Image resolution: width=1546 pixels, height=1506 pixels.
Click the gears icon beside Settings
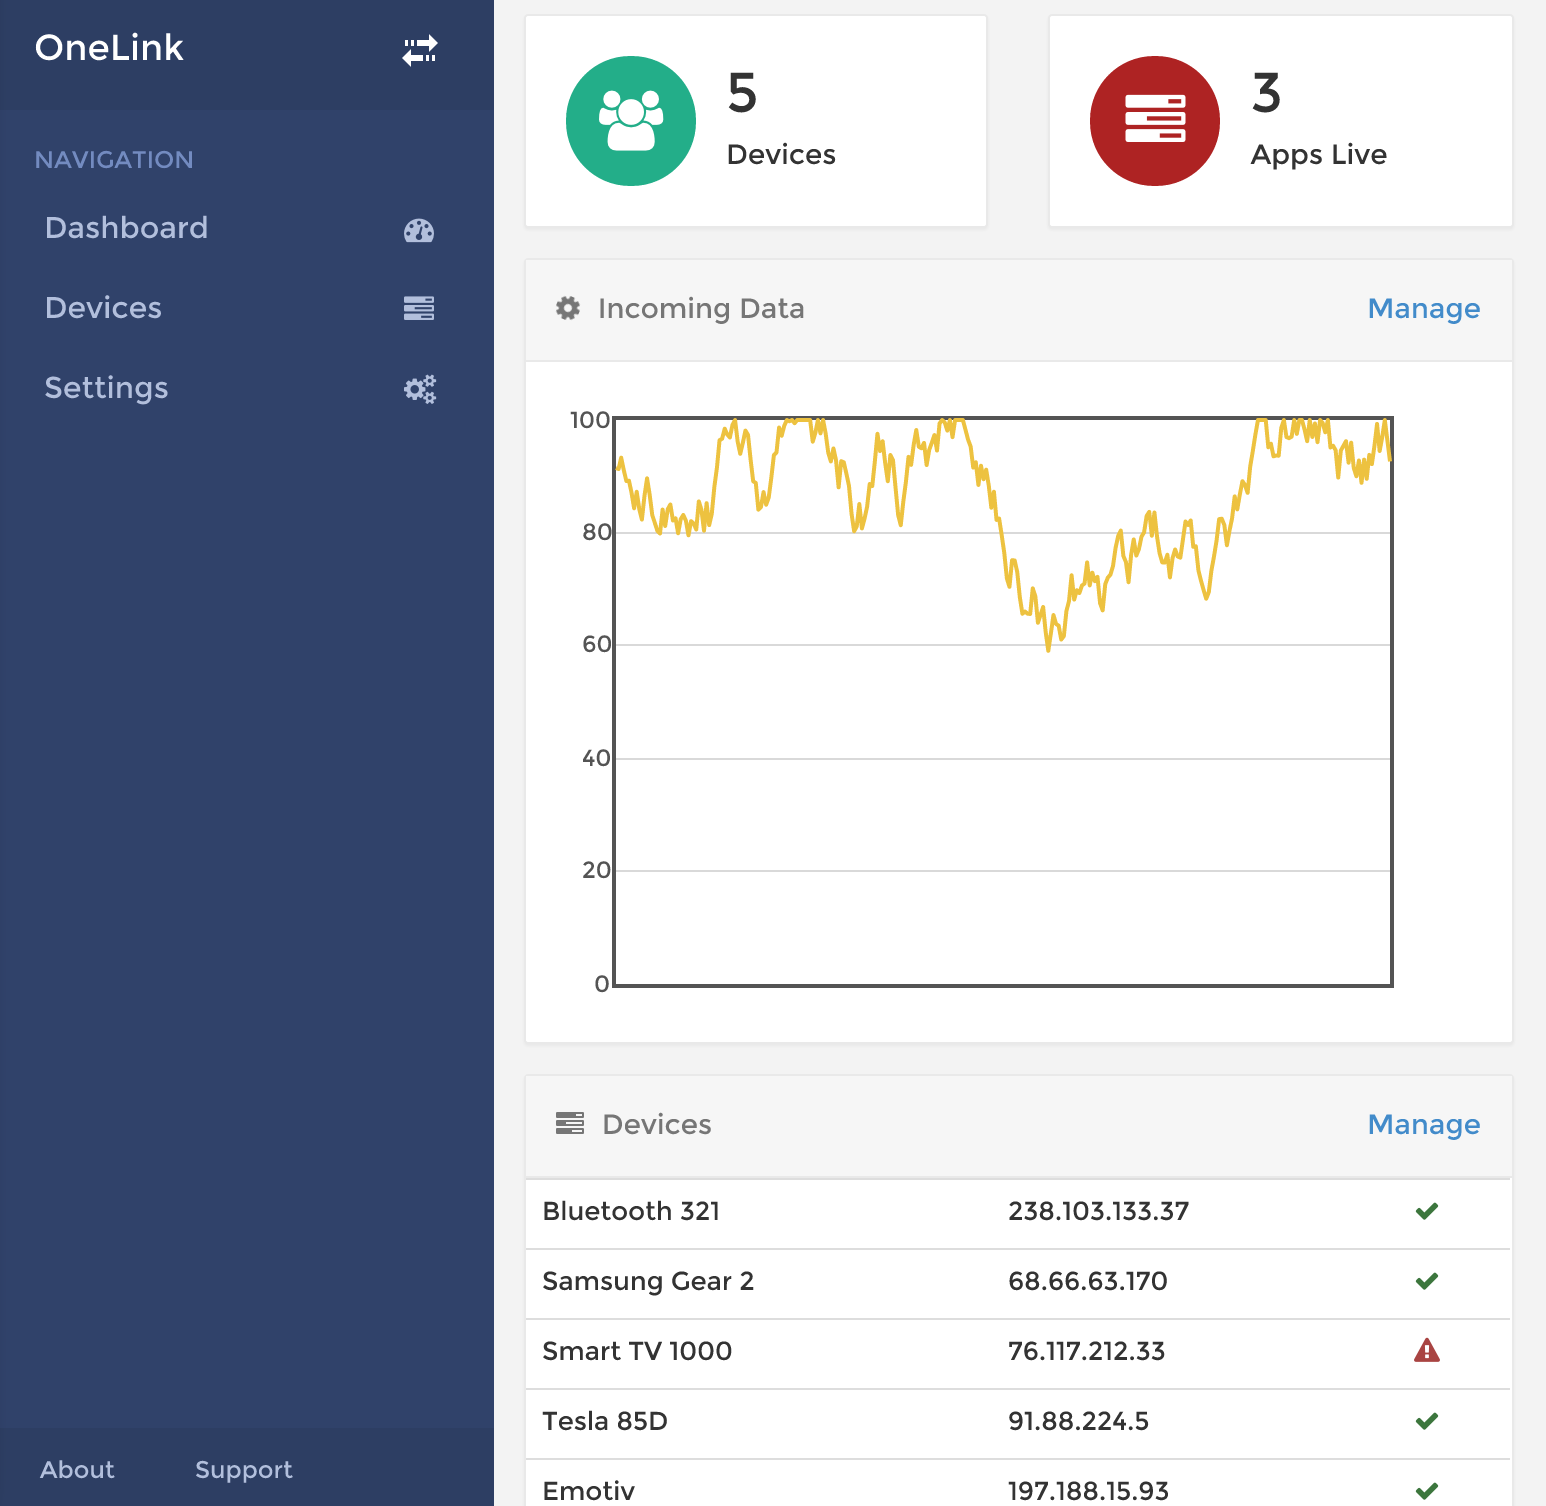point(420,388)
